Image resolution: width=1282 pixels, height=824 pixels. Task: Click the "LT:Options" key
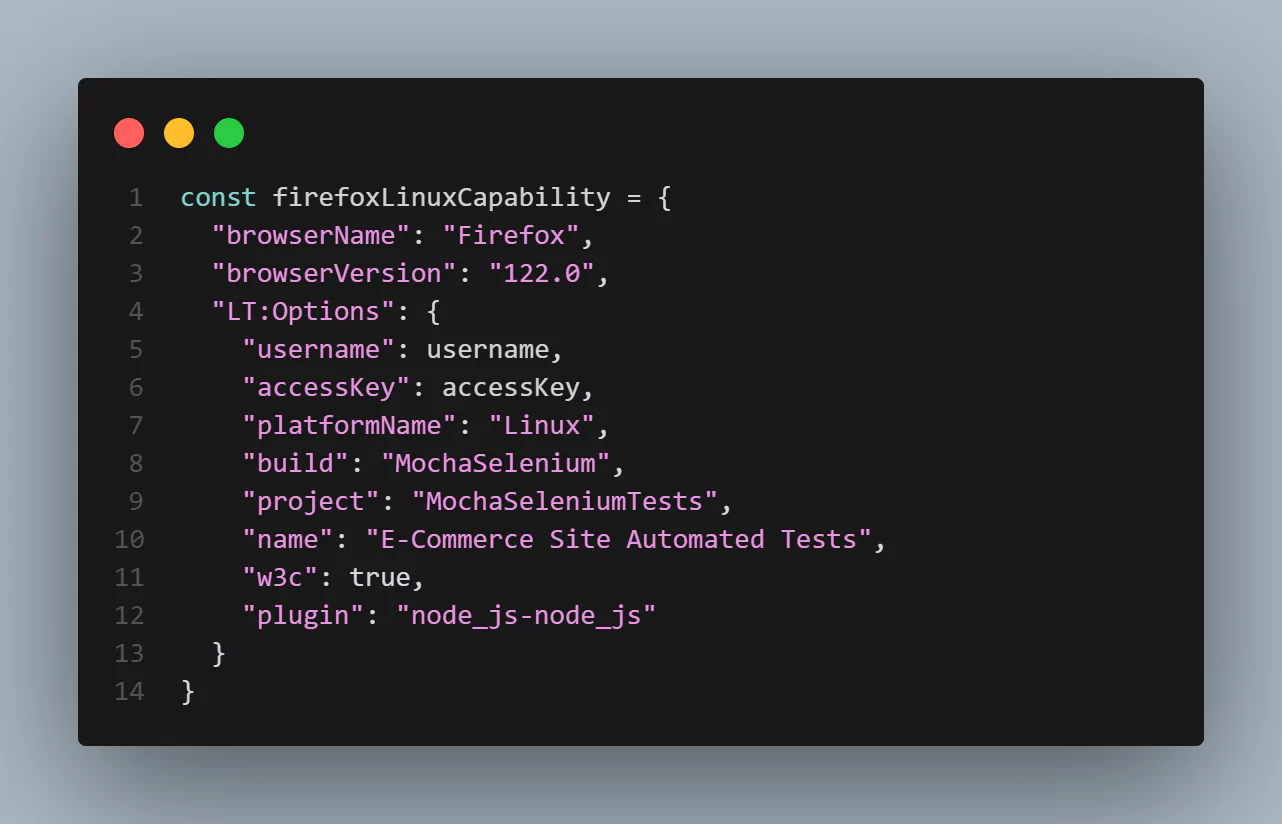[296, 311]
